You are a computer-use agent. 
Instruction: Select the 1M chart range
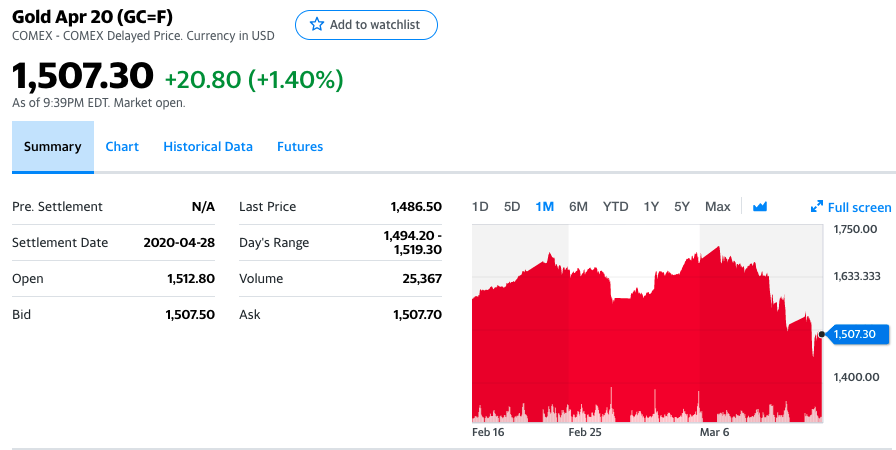[x=545, y=207]
